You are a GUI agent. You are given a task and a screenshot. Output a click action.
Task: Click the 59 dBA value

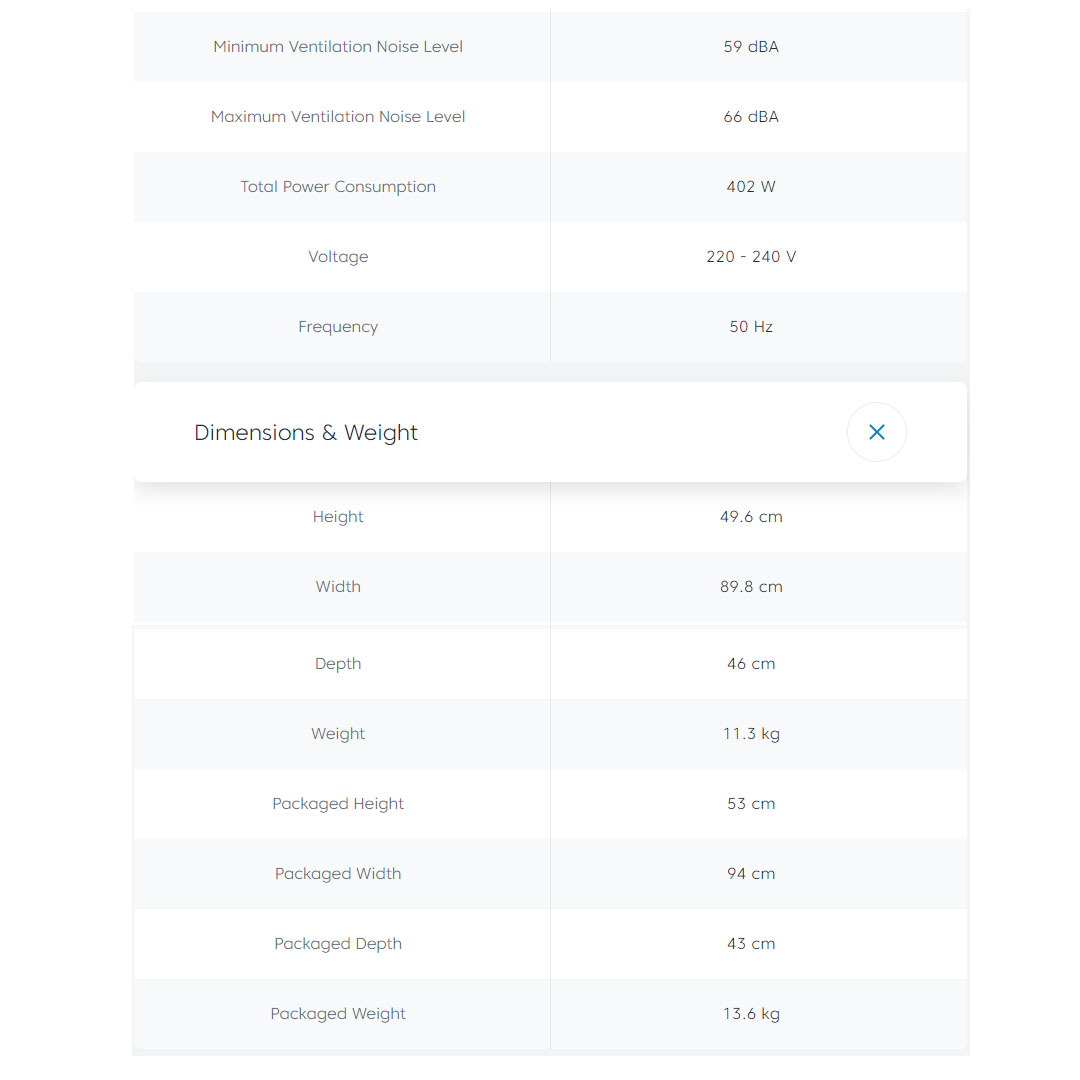point(751,47)
